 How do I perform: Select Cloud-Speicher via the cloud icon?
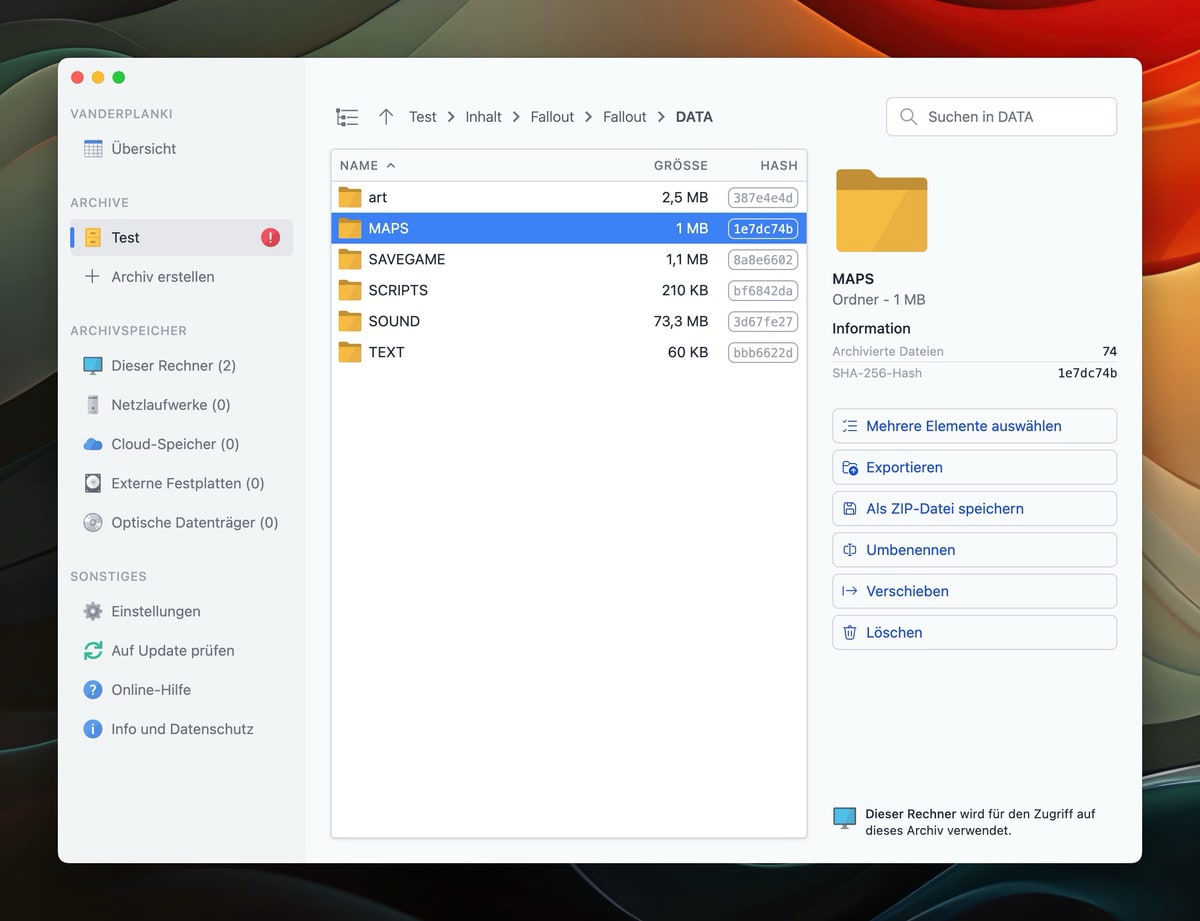click(91, 444)
